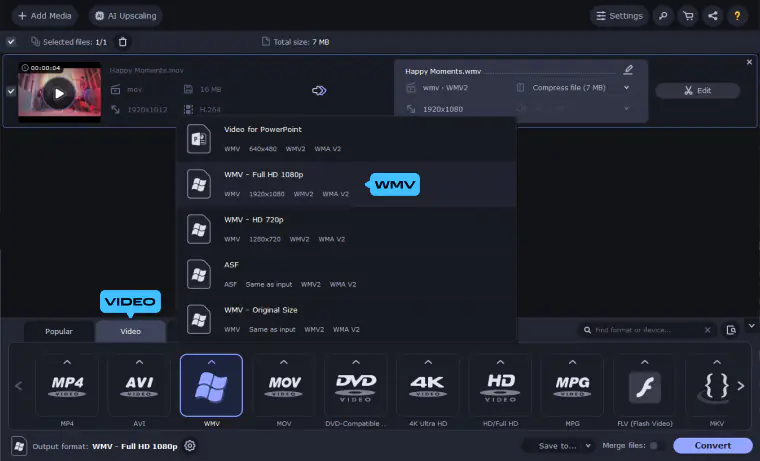Select the MKV format icon
The image size is (760, 461).
tap(717, 386)
